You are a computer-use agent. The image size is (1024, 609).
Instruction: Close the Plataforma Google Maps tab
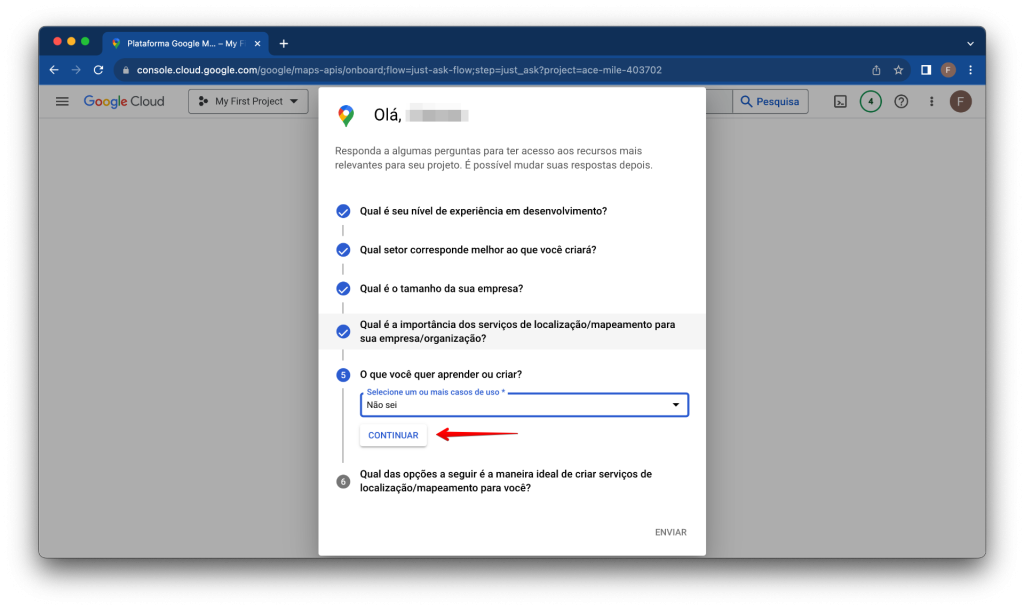click(257, 44)
